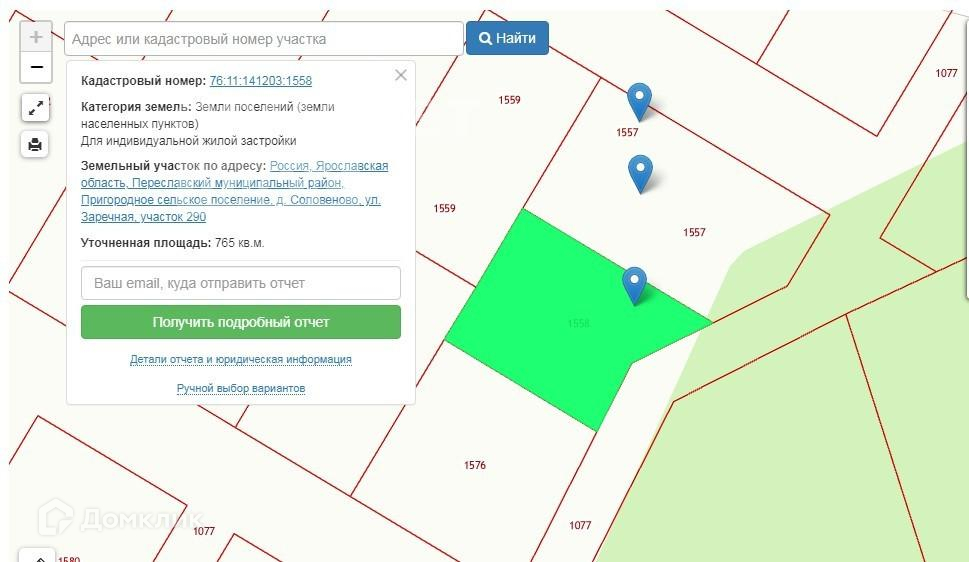Toggle fullscreen map view
969x562 pixels.
click(x=35, y=108)
